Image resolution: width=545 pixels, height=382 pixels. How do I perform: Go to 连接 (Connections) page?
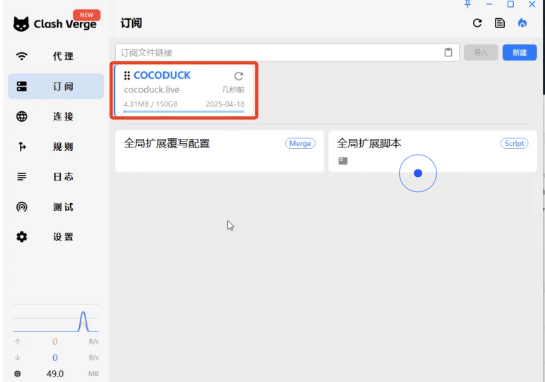point(56,116)
